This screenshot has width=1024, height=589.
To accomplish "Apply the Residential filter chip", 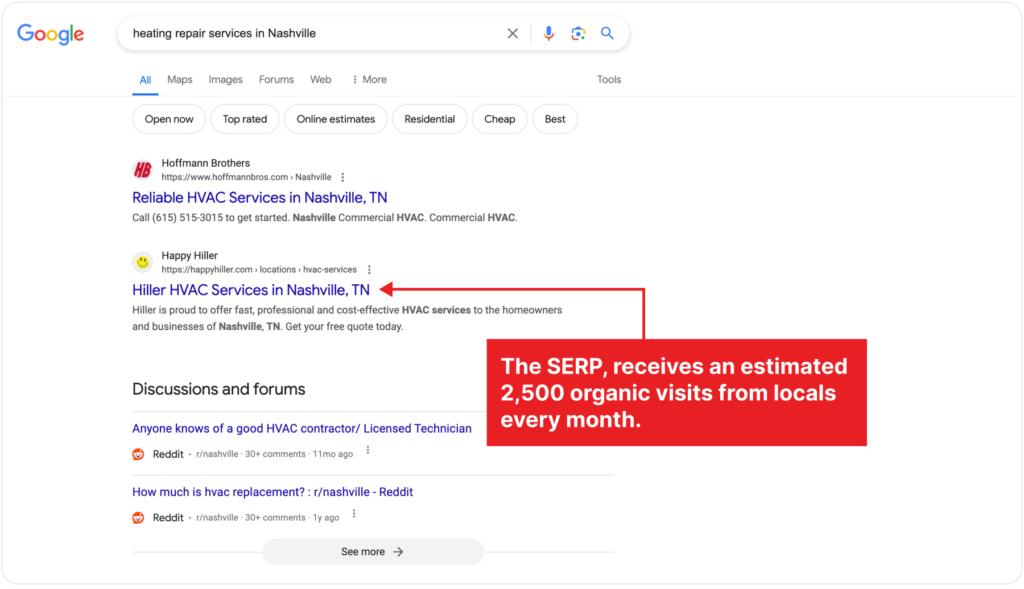I will 429,119.
